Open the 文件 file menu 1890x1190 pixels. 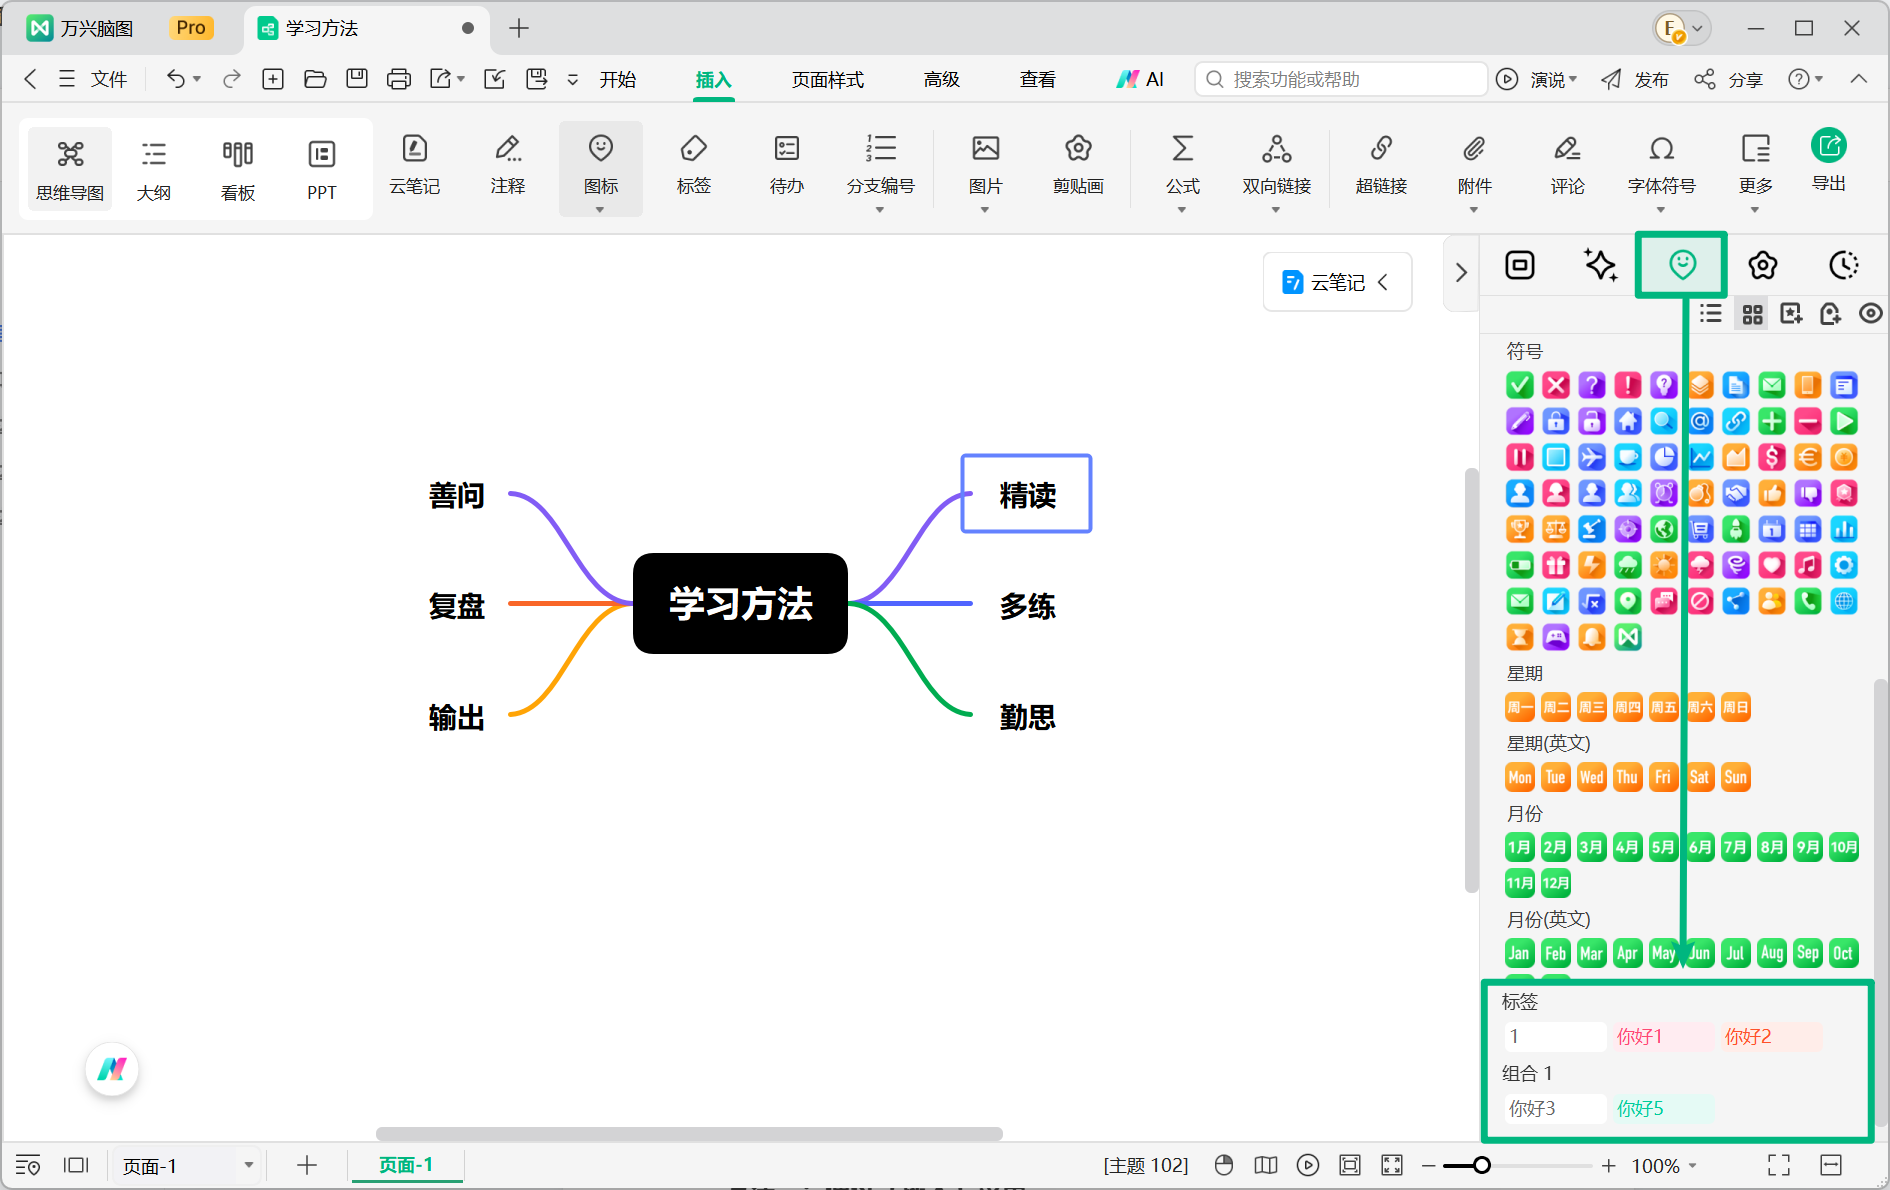(93, 79)
